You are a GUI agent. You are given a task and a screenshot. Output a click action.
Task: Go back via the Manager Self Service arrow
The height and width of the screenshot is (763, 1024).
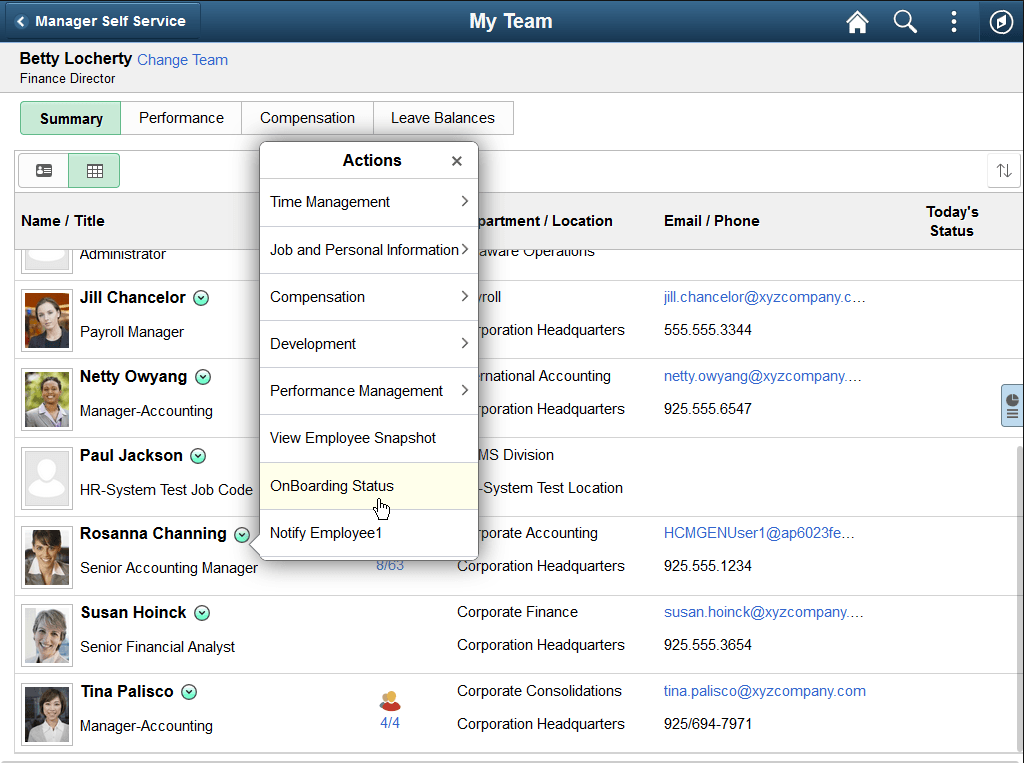pos(22,20)
